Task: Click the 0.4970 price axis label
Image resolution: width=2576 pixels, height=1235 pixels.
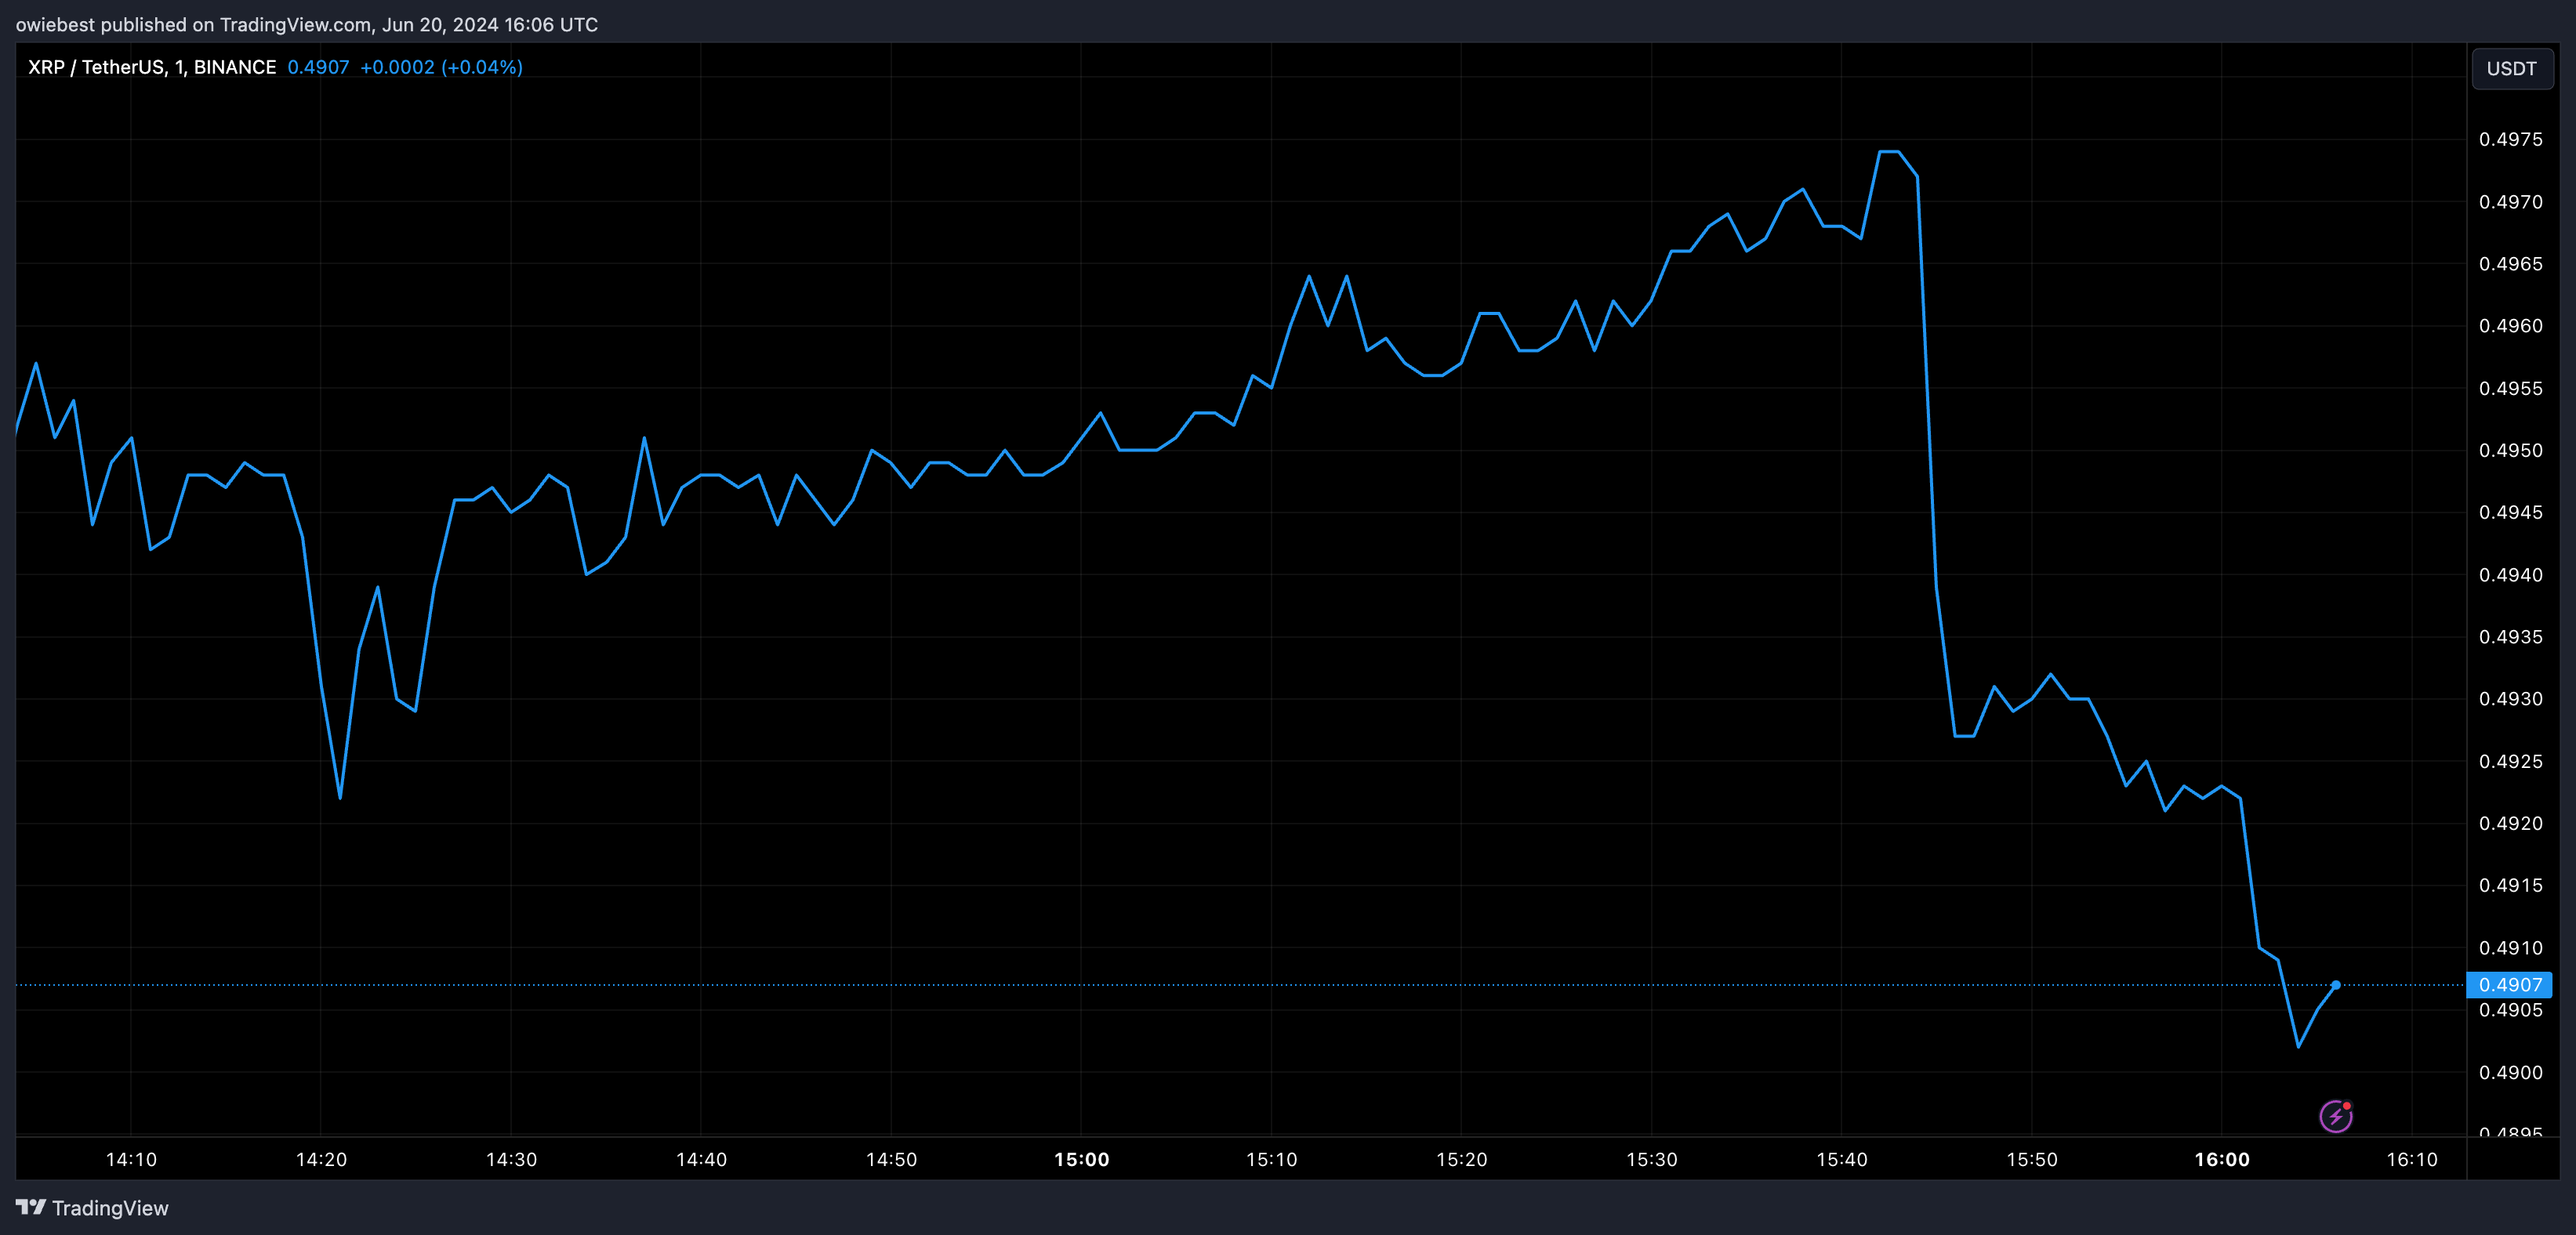Action: [x=2510, y=202]
